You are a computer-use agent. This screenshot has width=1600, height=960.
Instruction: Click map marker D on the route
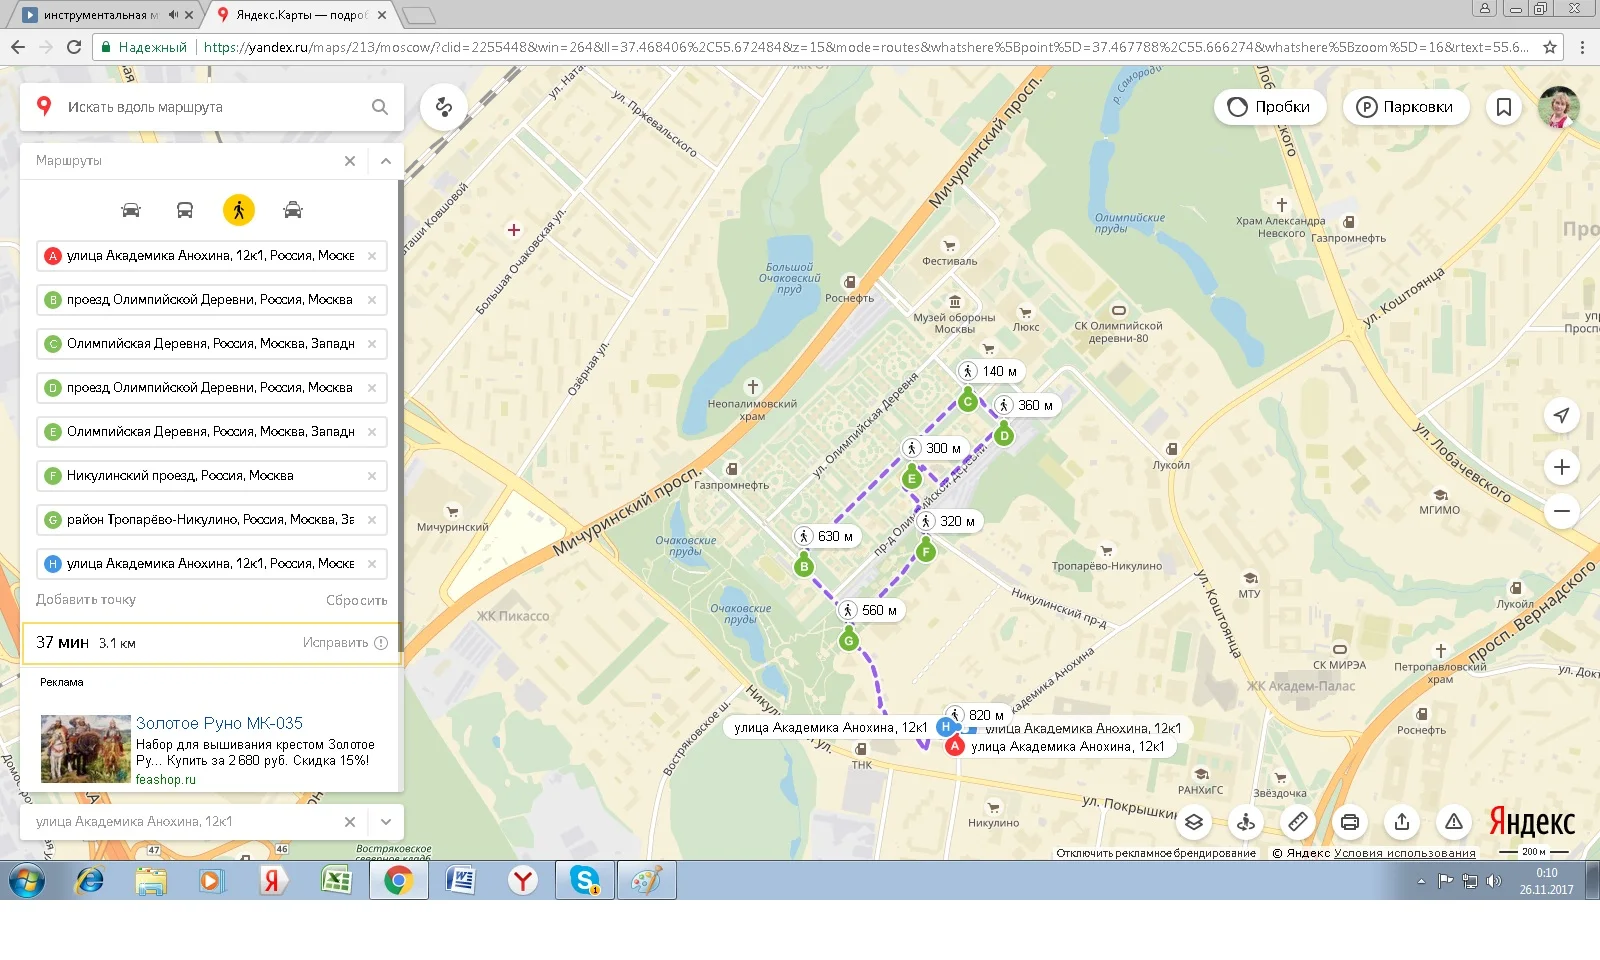click(x=1004, y=435)
